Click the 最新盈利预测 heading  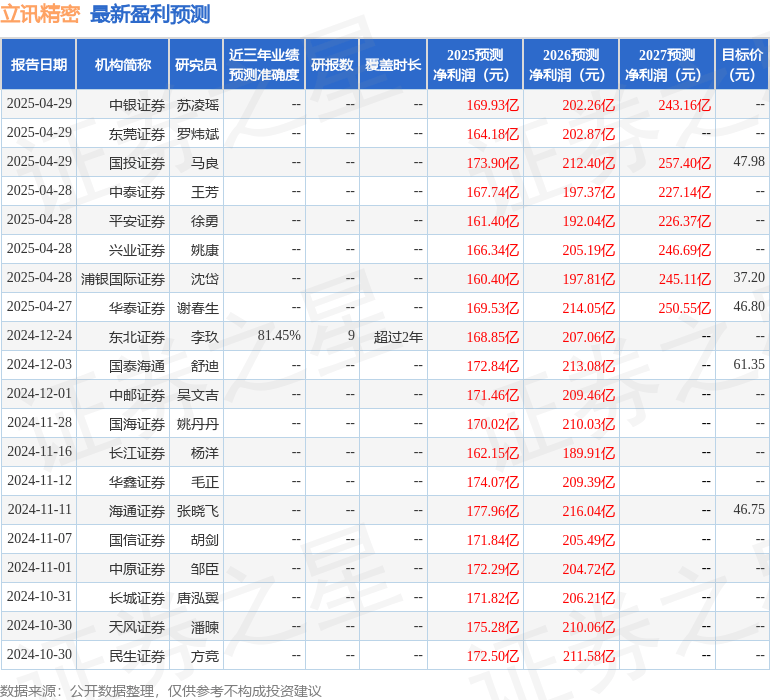click(150, 14)
